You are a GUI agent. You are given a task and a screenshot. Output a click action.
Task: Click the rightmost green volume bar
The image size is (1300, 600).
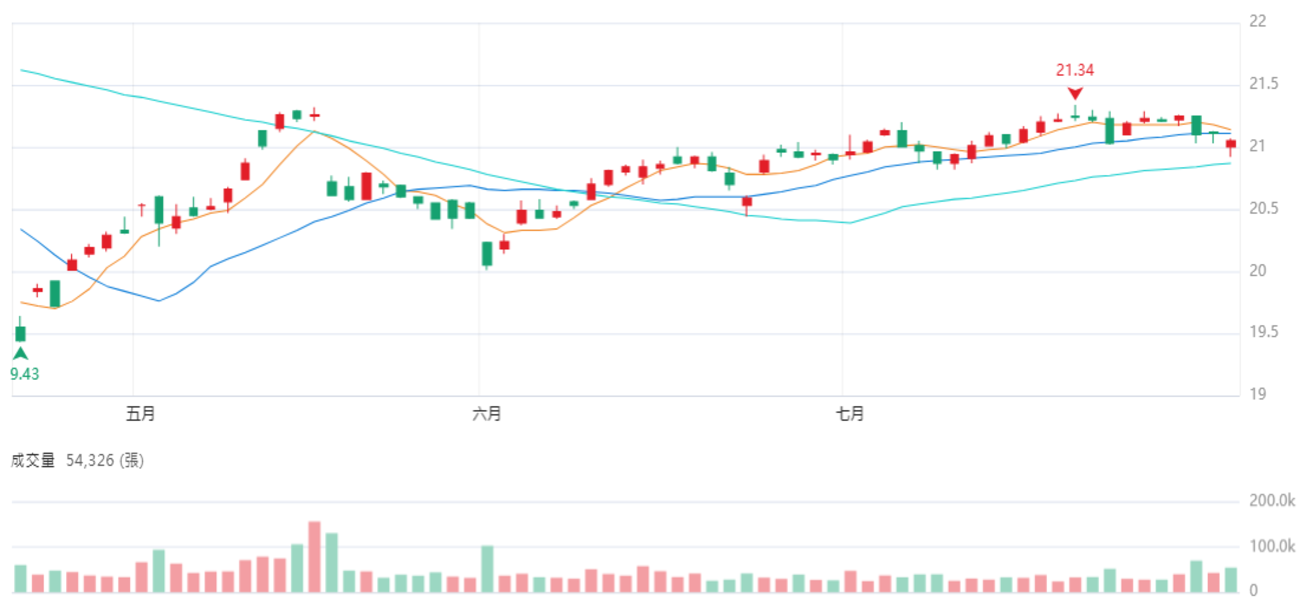tap(1231, 580)
